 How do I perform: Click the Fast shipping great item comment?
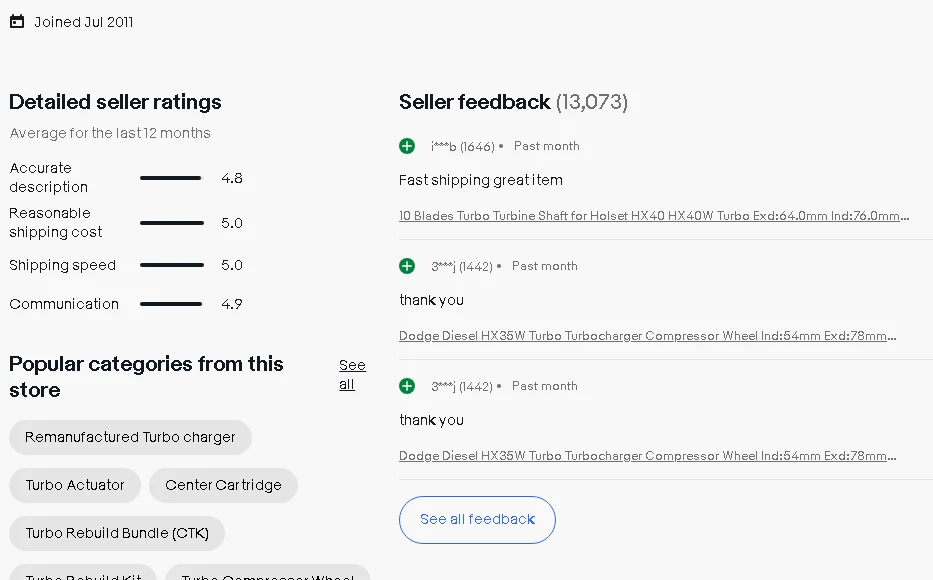(481, 180)
